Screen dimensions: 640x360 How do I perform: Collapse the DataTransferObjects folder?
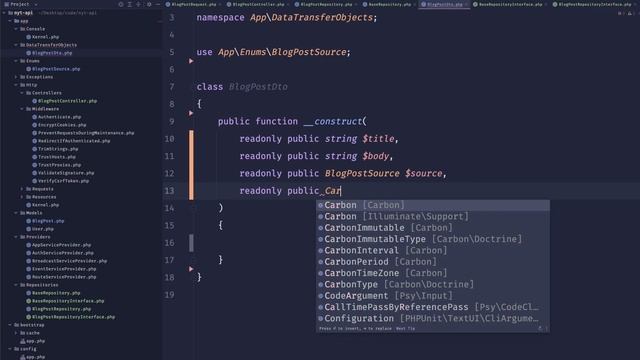(x=16, y=45)
